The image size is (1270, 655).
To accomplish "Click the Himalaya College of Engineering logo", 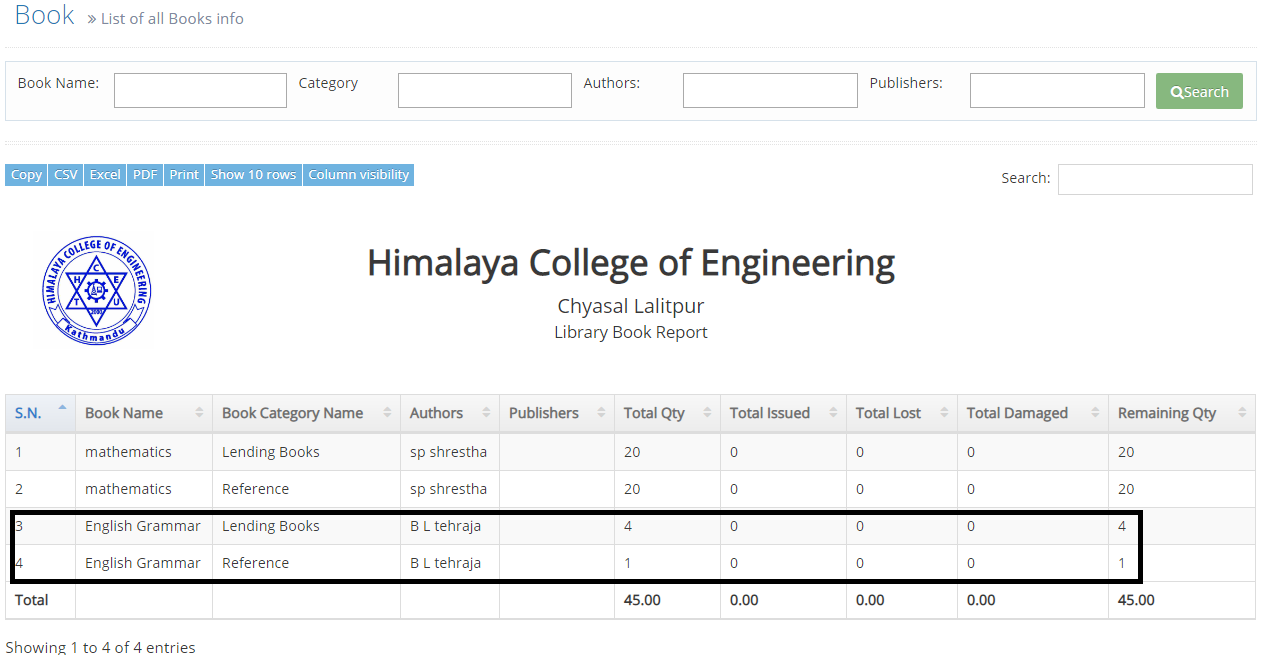I will click(x=96, y=291).
